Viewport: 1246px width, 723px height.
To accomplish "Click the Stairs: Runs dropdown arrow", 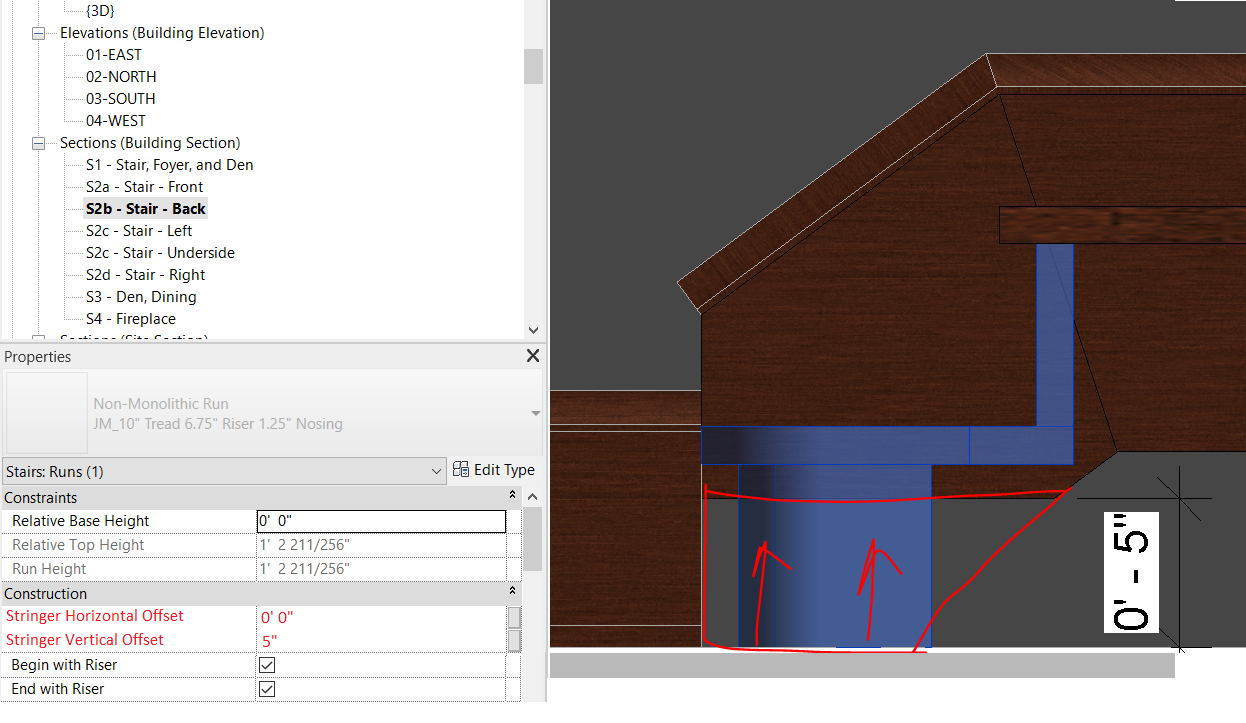I will coord(435,470).
